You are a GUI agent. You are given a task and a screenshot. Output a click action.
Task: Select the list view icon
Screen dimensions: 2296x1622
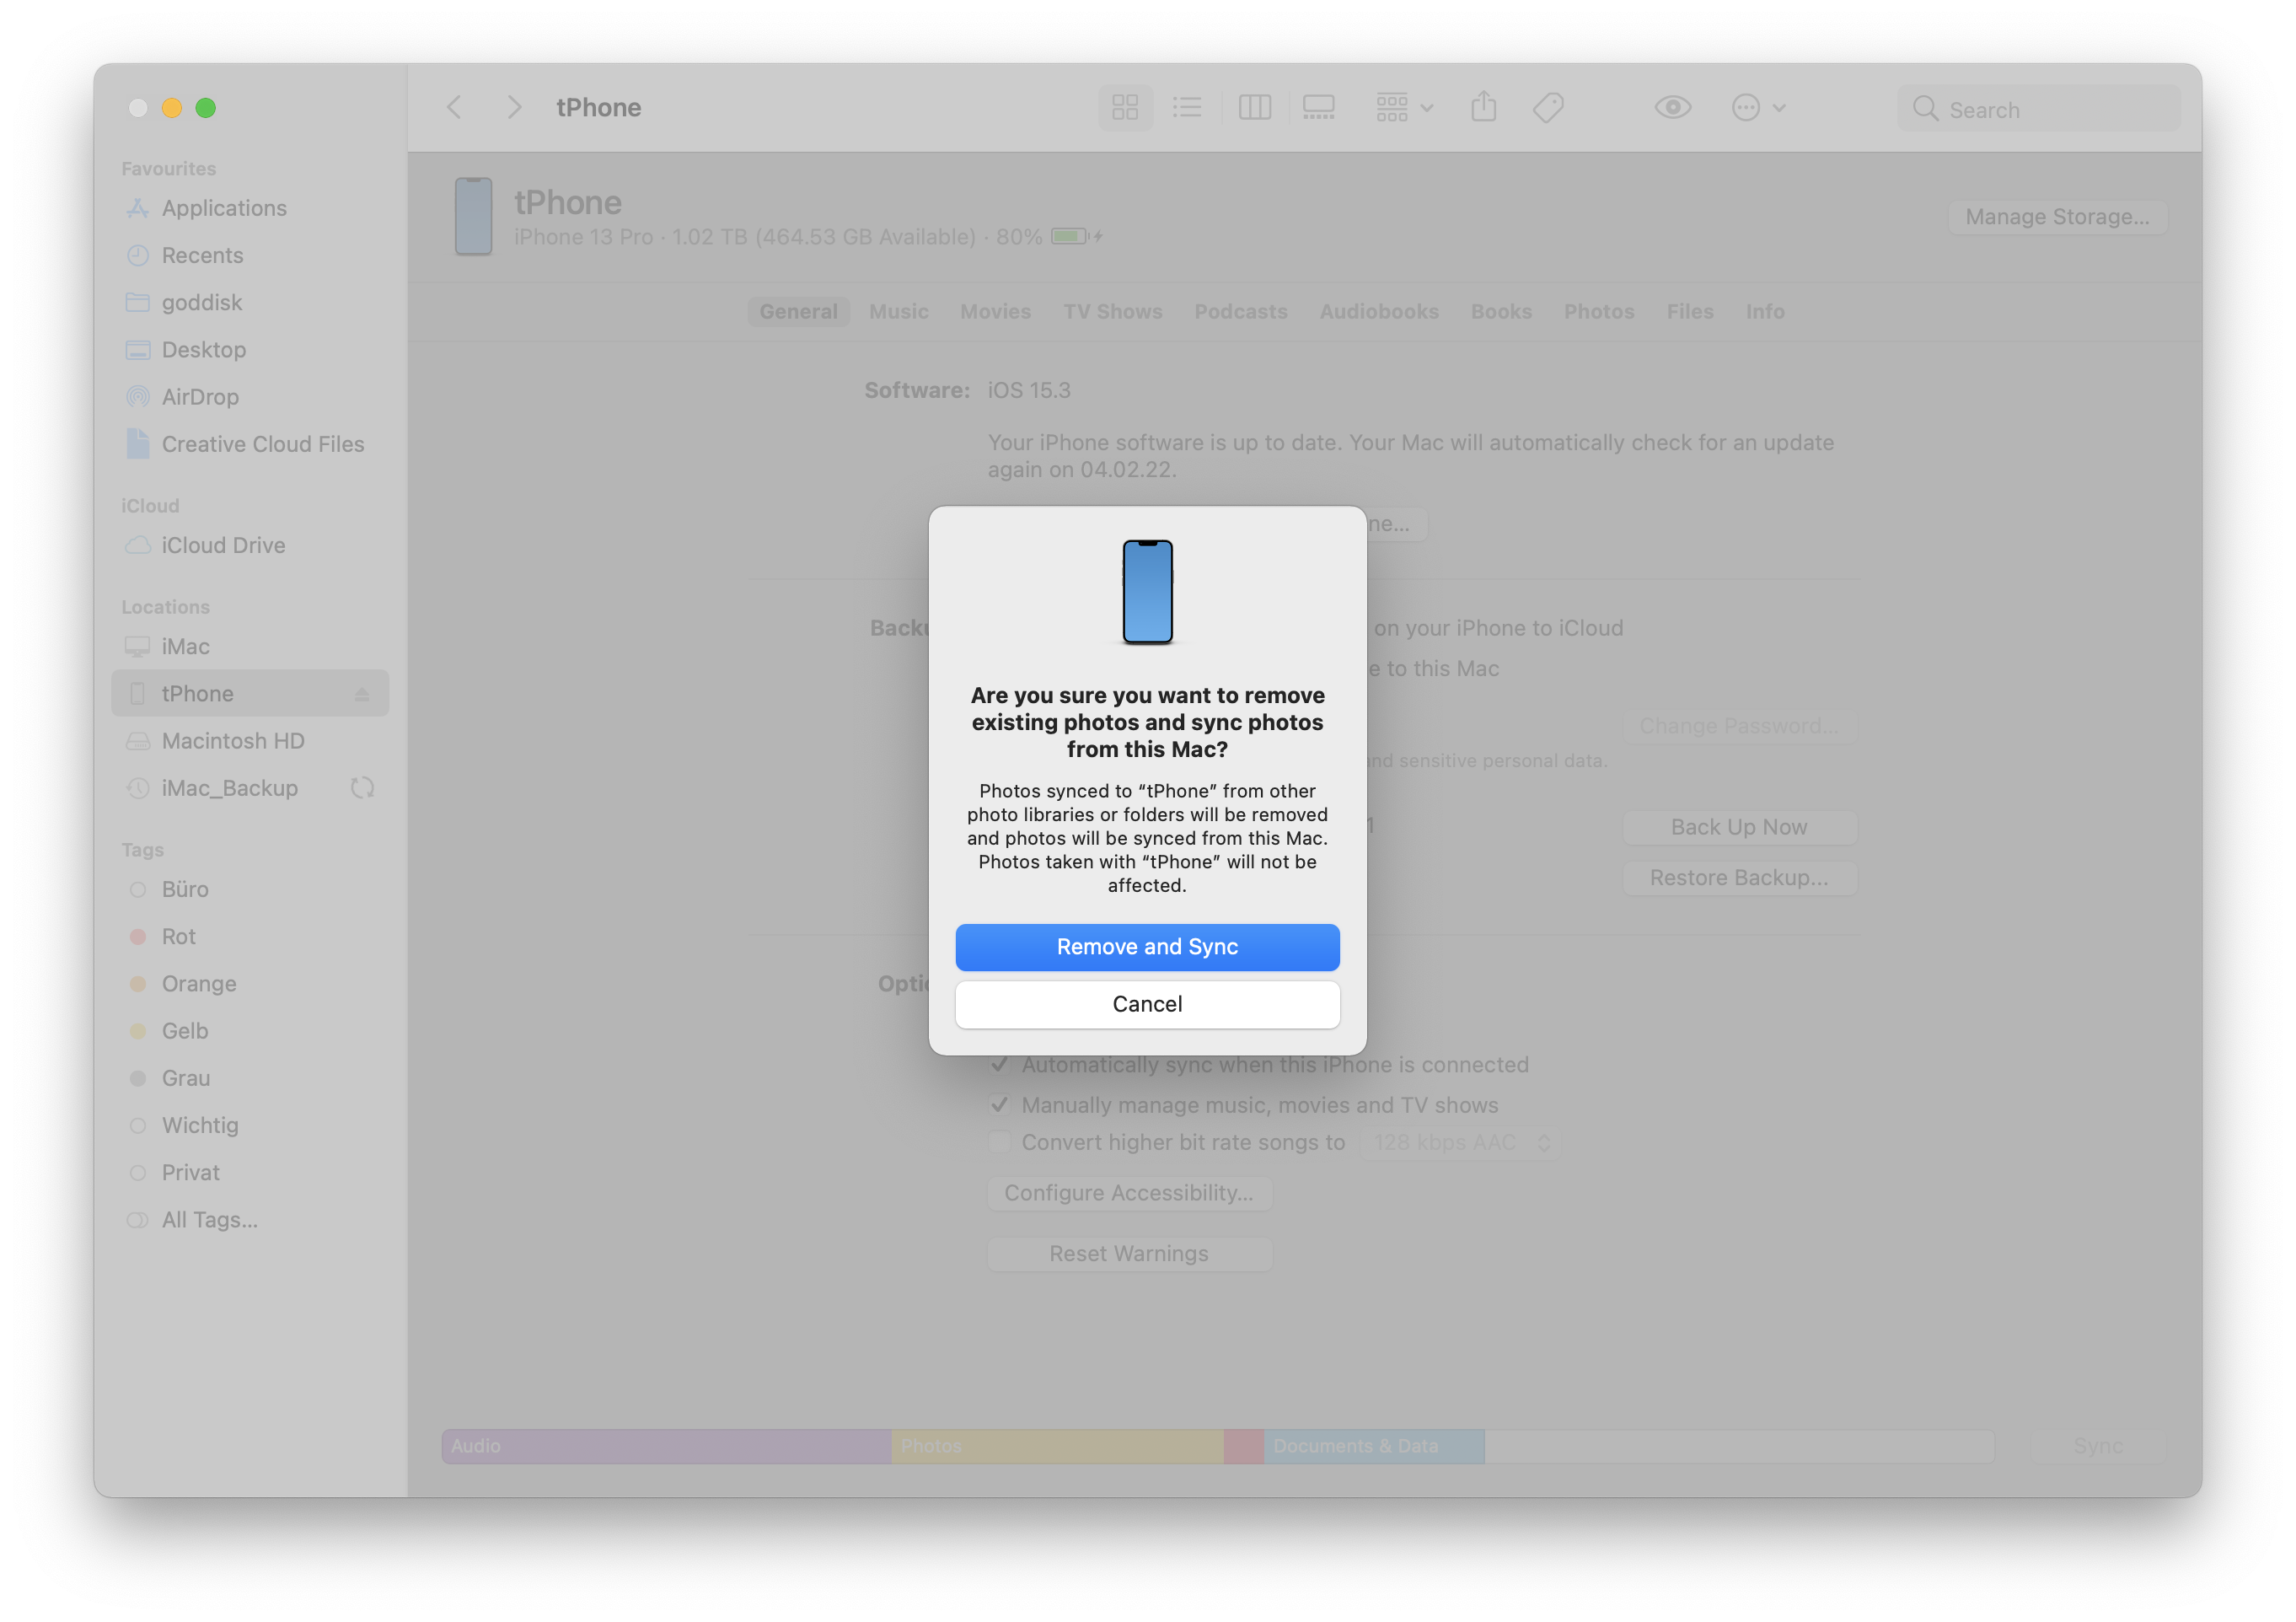(x=1187, y=109)
